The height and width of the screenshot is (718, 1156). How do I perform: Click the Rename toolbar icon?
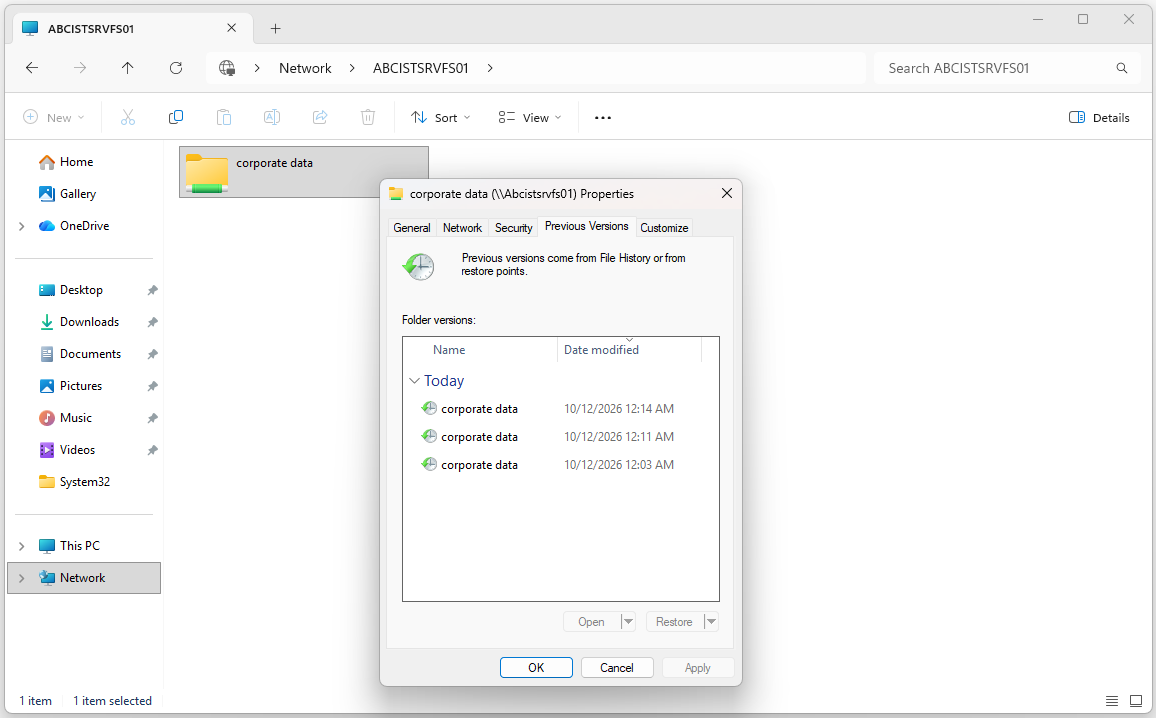click(x=271, y=117)
